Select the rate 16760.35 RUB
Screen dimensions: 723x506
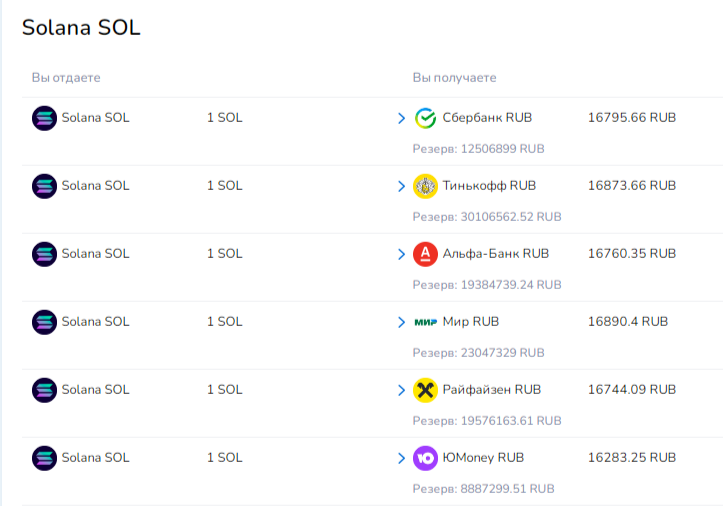(632, 253)
